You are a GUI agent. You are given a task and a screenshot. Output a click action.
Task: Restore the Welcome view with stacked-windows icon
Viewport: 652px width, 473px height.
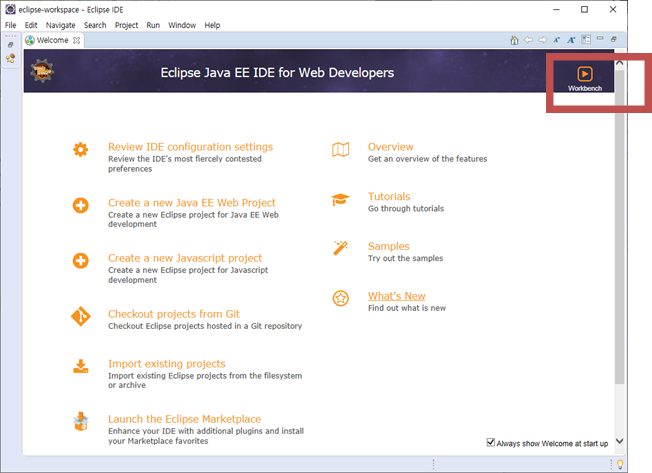[614, 39]
